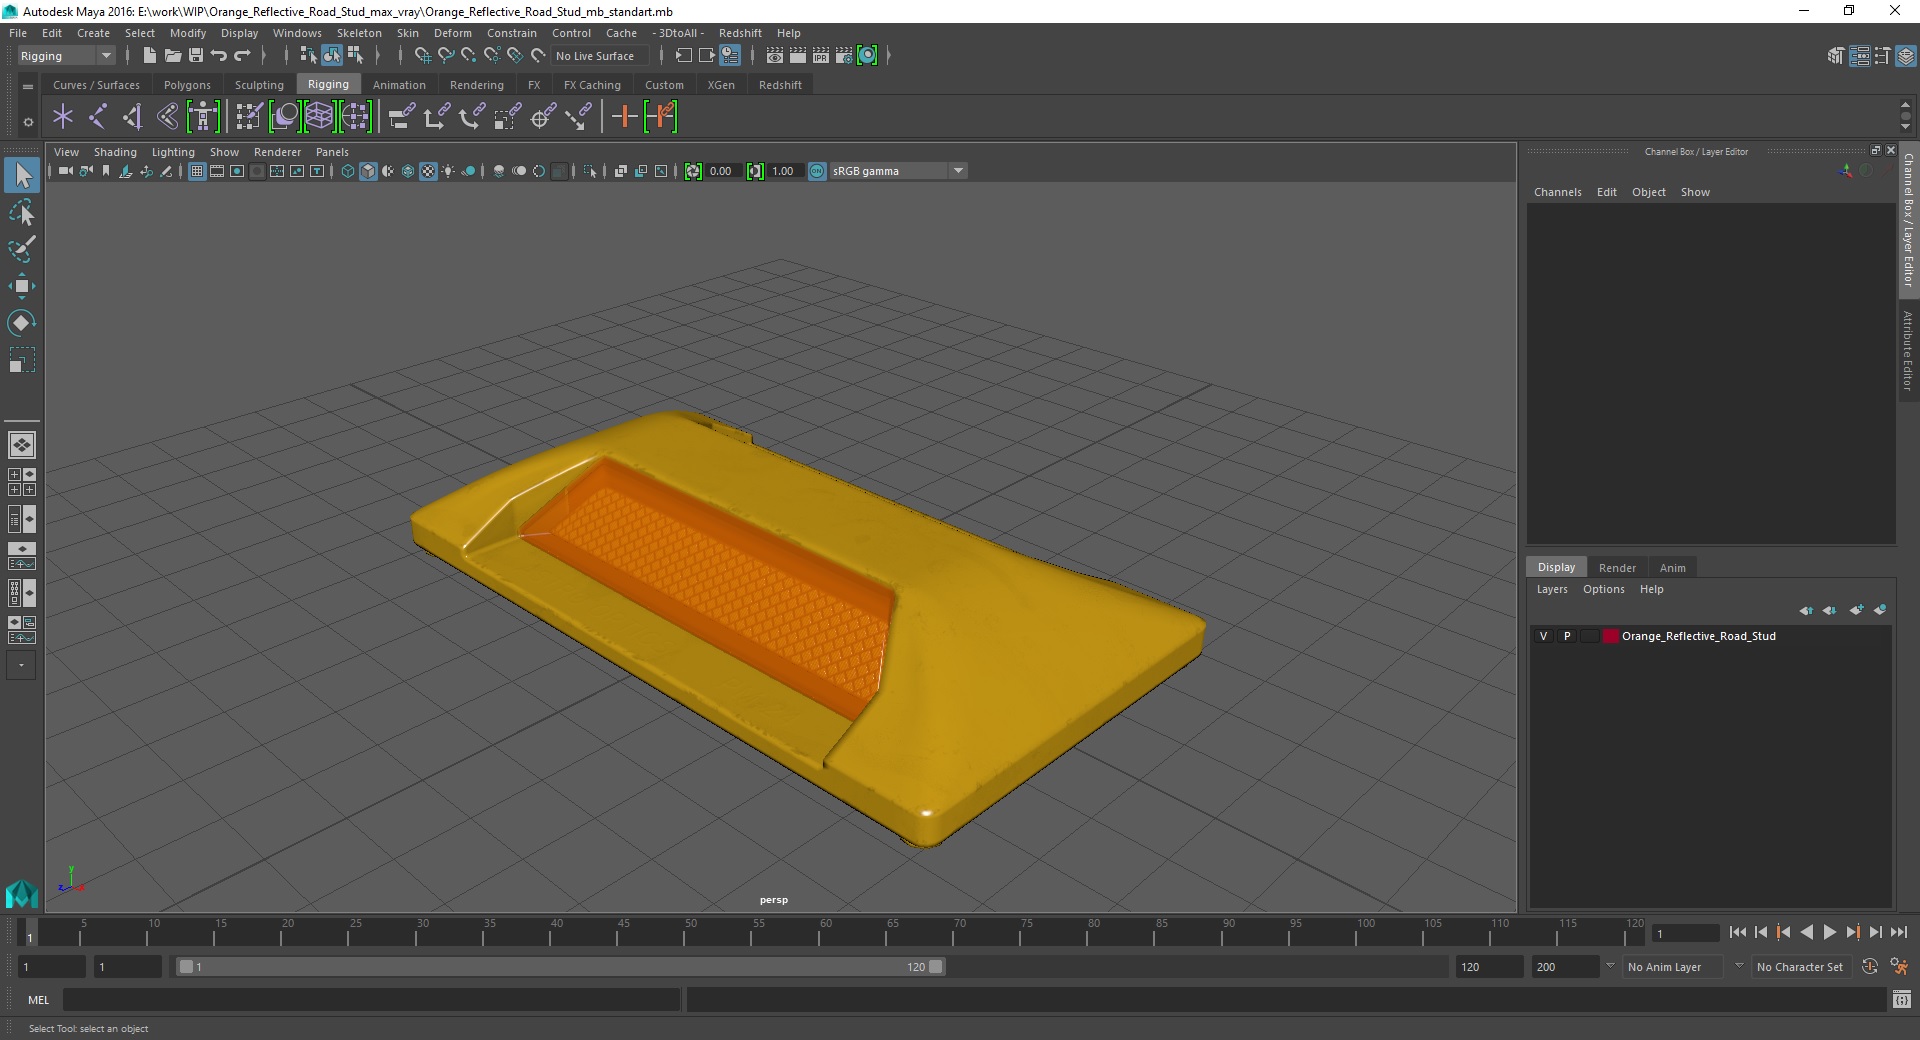The width and height of the screenshot is (1920, 1040).
Task: Click the current frame input field
Action: (1686, 933)
